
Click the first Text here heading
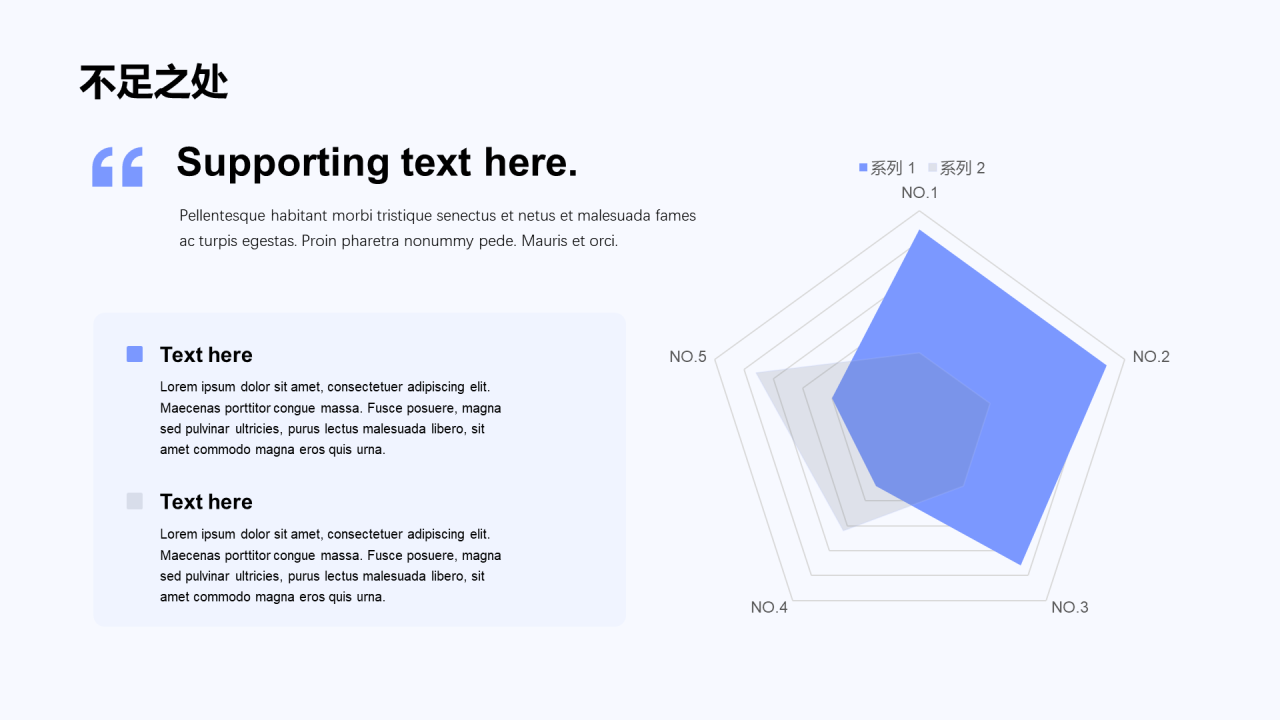(206, 355)
